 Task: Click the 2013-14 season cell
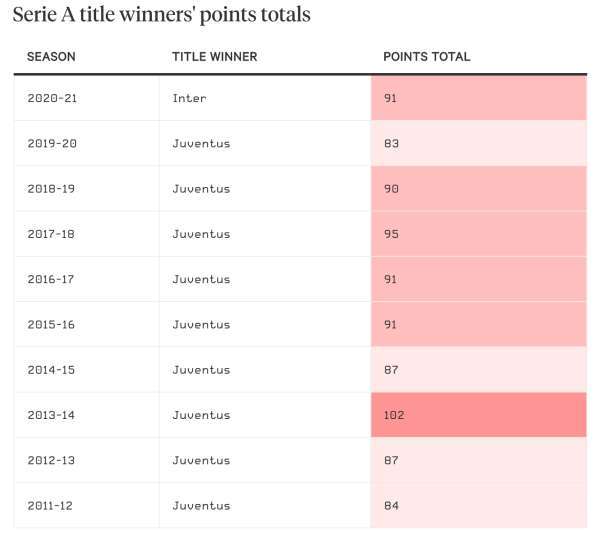86,415
